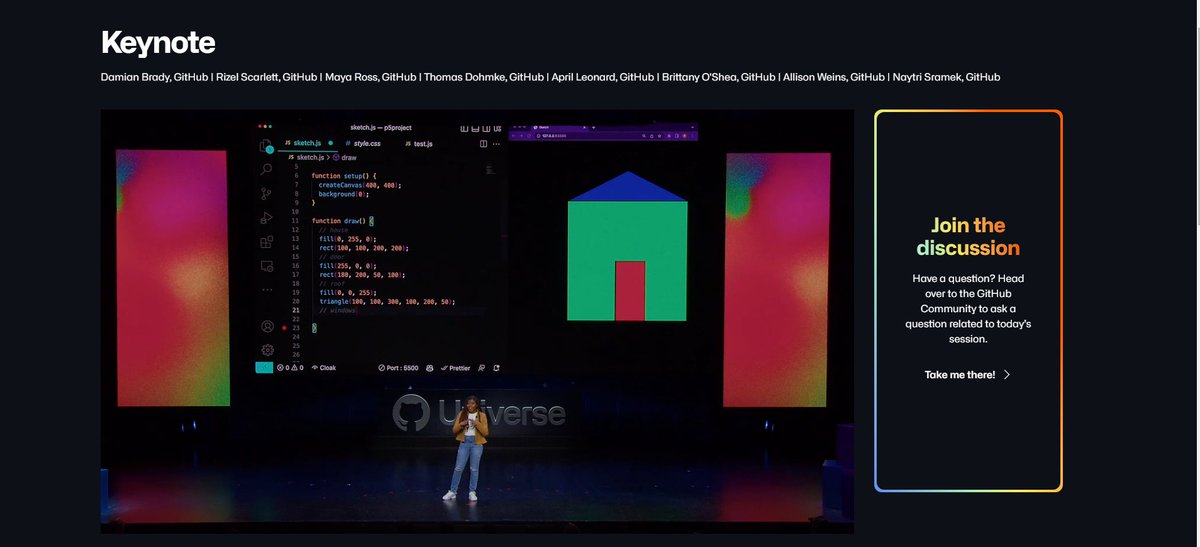Click the teal remote indicator in the status bar
The image size is (1200, 547).
point(264,368)
